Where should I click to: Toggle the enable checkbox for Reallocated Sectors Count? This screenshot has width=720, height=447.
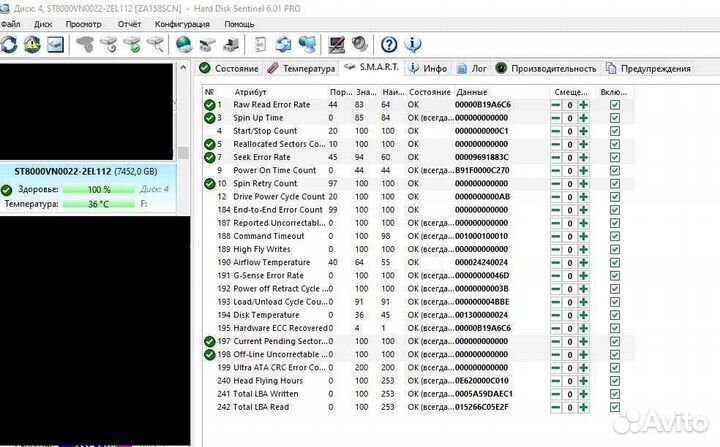click(615, 144)
